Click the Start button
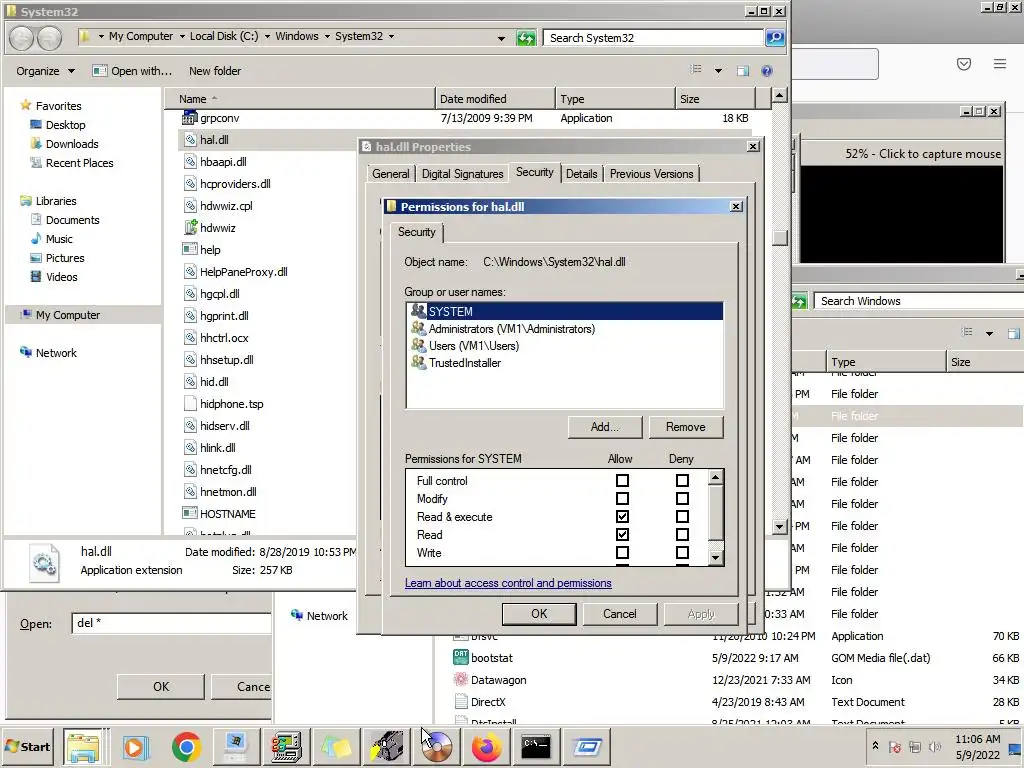The height and width of the screenshot is (768, 1024). point(27,746)
